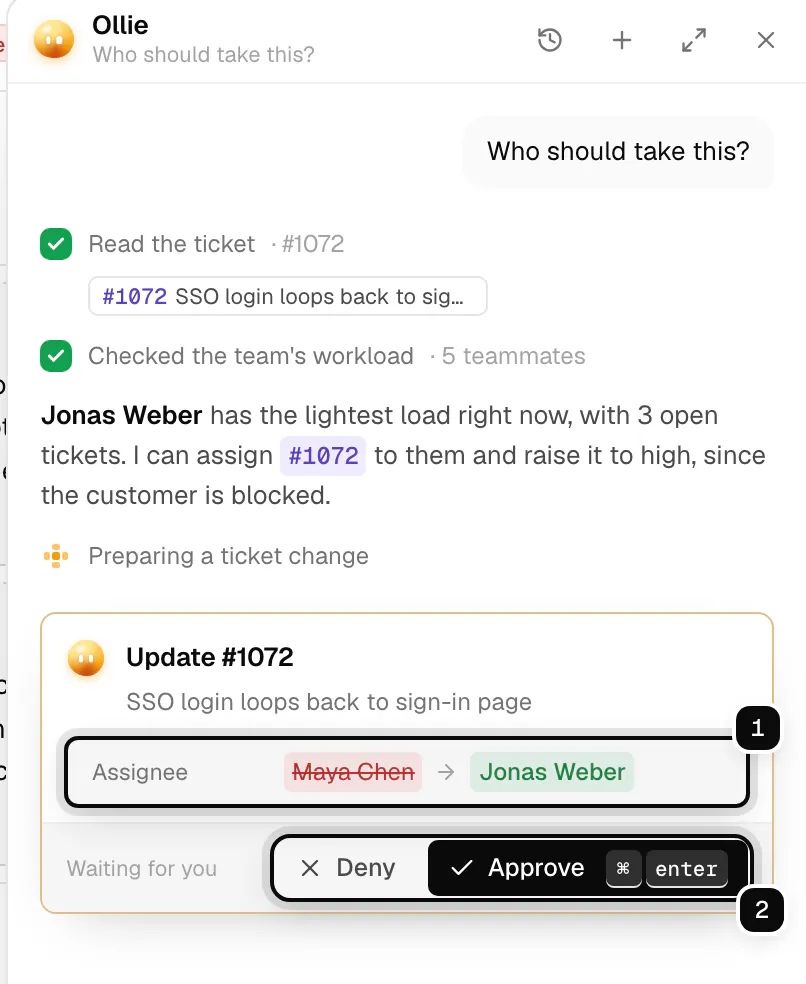
Task: Expand panel with diagonal arrows icon
Action: pos(694,40)
